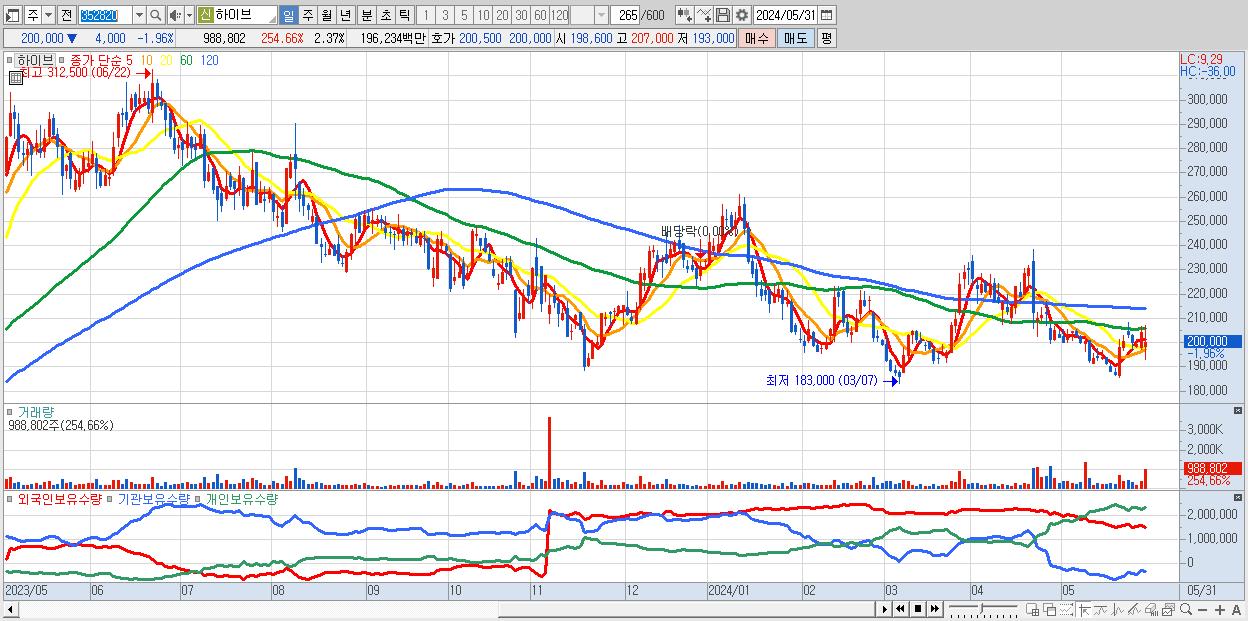Click the crosshair axis tool icon
This screenshot has width=1248, height=621.
click(x=1084, y=610)
